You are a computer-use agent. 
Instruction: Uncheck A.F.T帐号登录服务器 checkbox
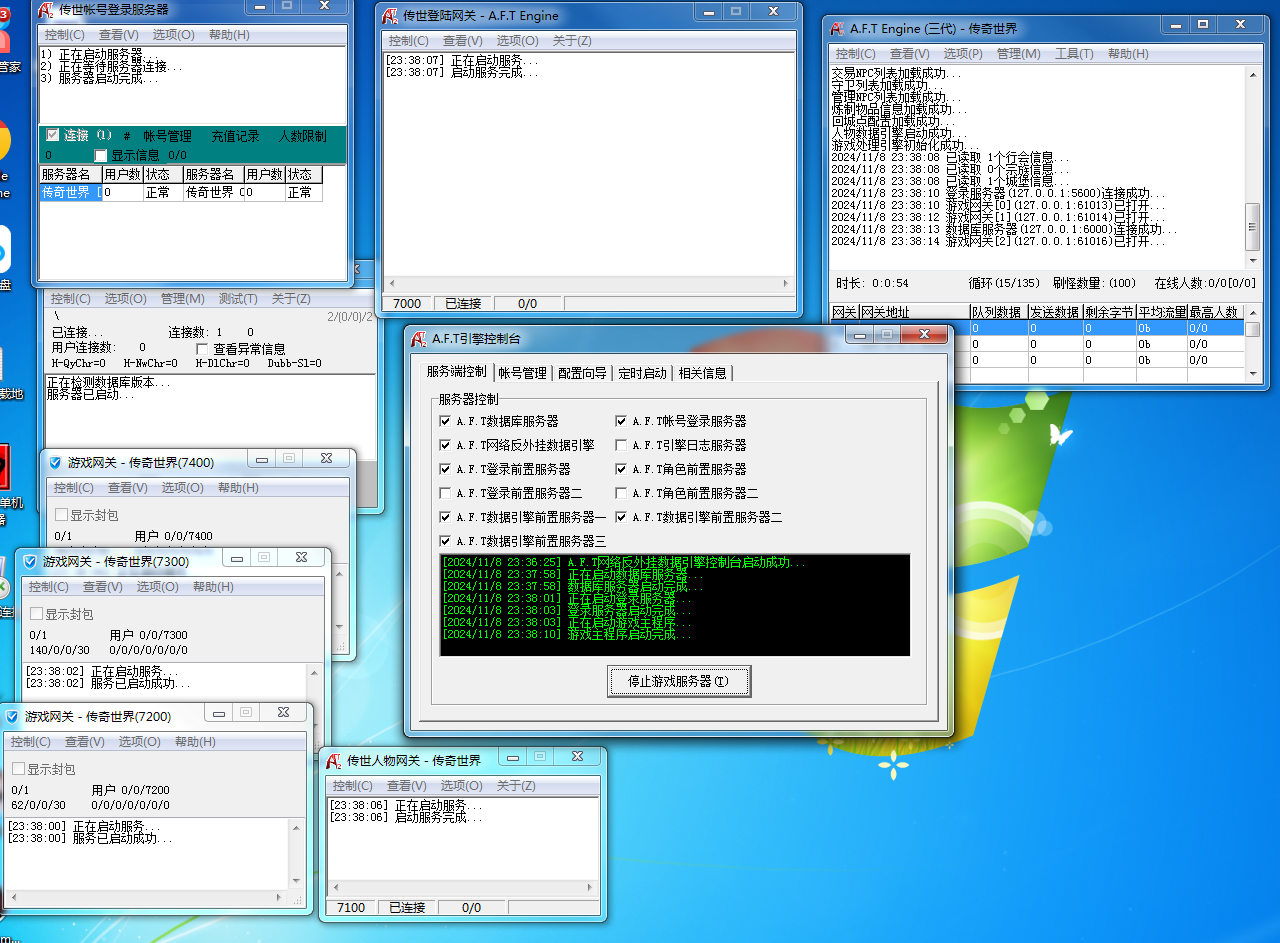621,421
